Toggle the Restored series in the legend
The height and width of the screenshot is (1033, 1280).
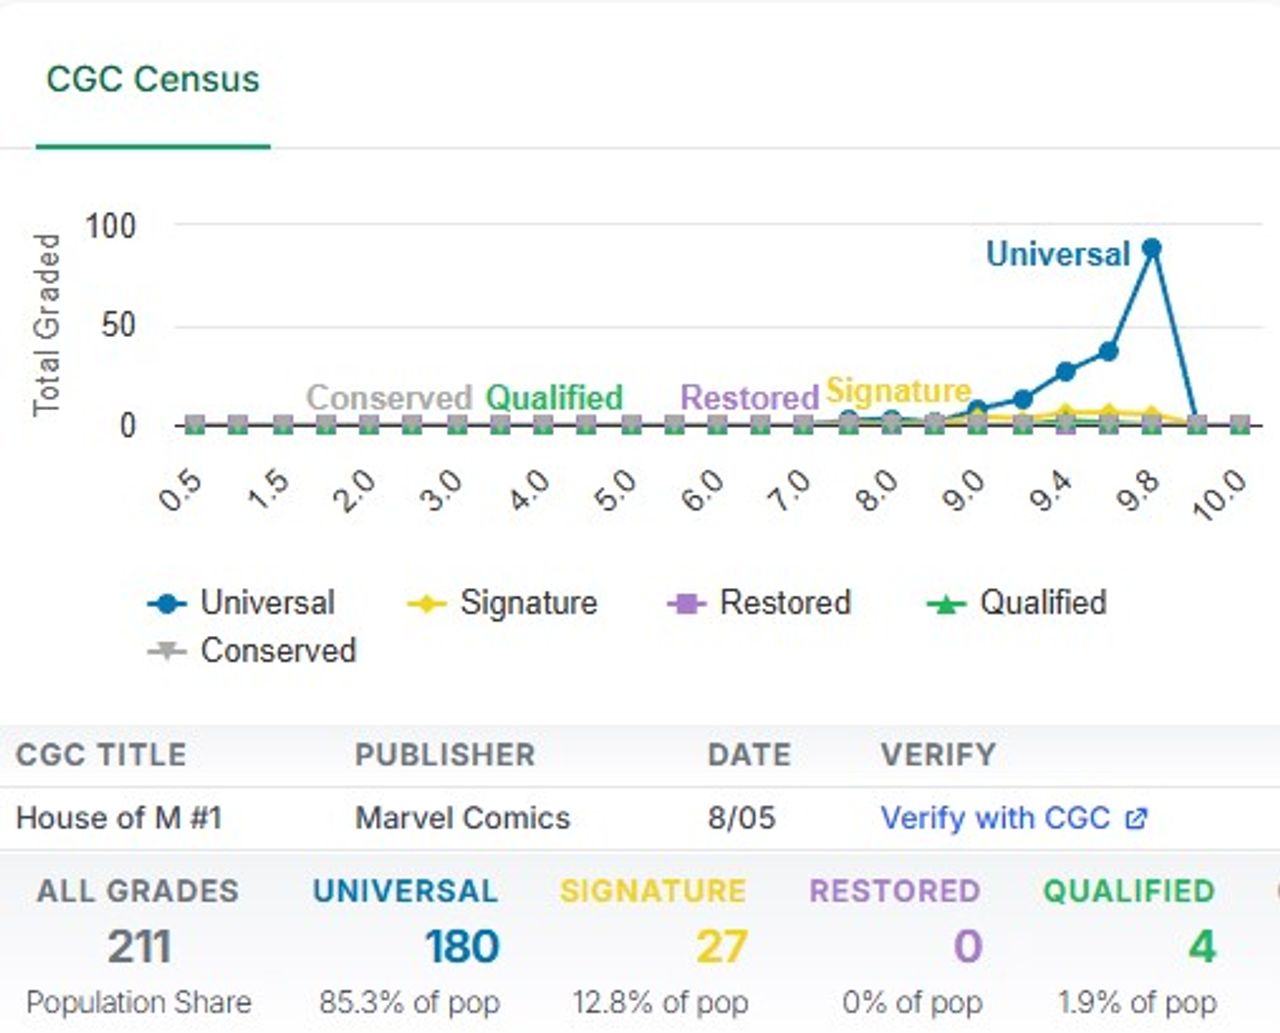759,603
